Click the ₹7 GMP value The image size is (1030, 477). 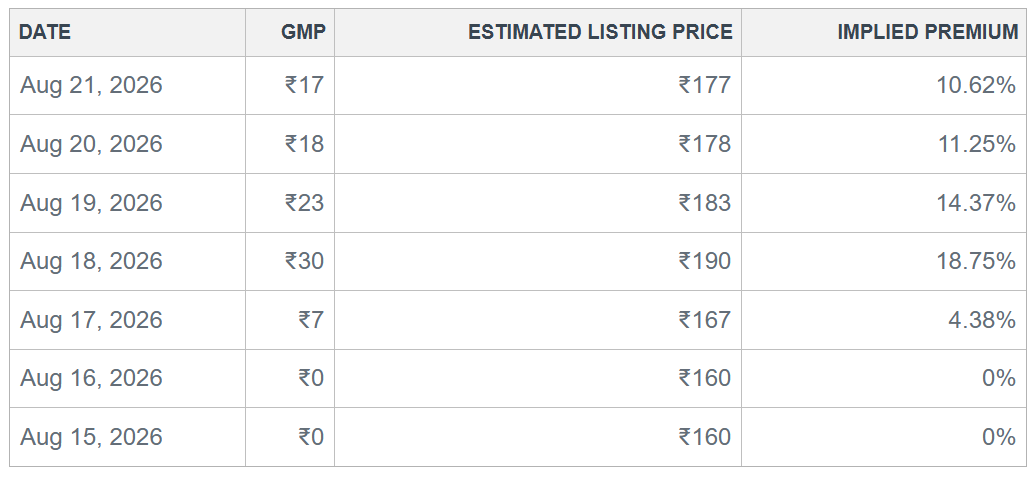pos(311,320)
